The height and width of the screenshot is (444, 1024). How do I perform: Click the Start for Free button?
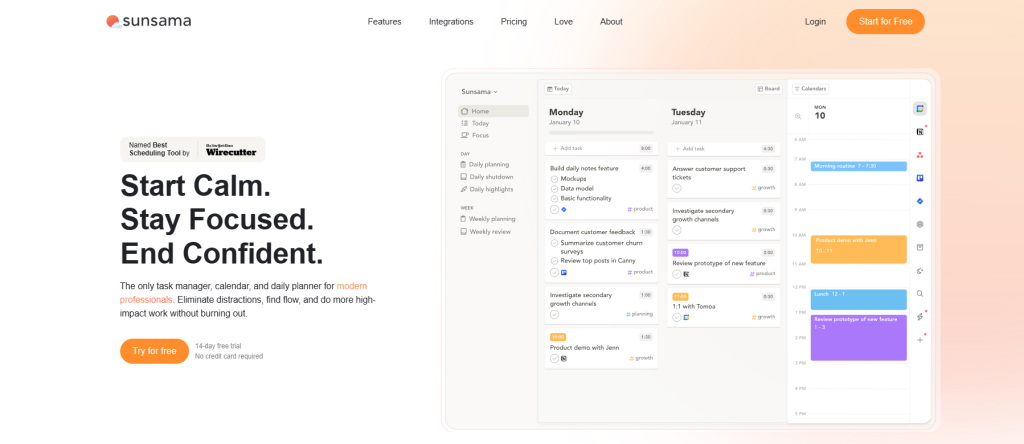[885, 22]
